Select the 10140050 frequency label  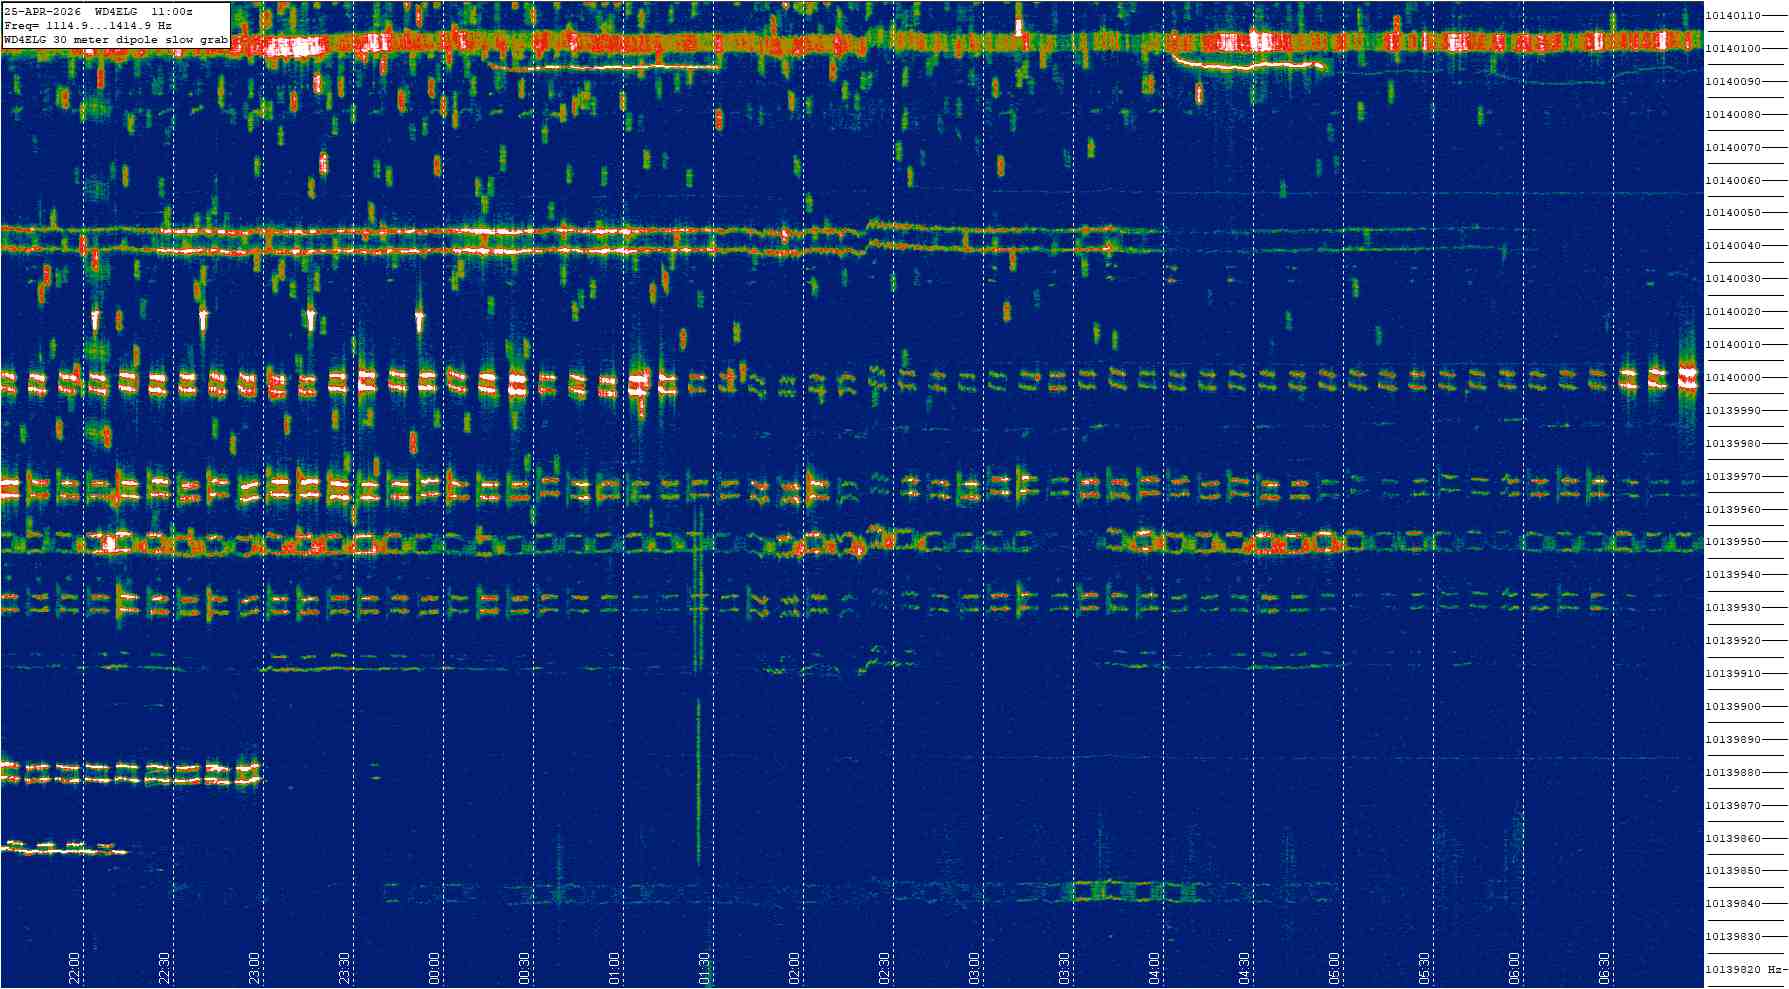click(1733, 213)
